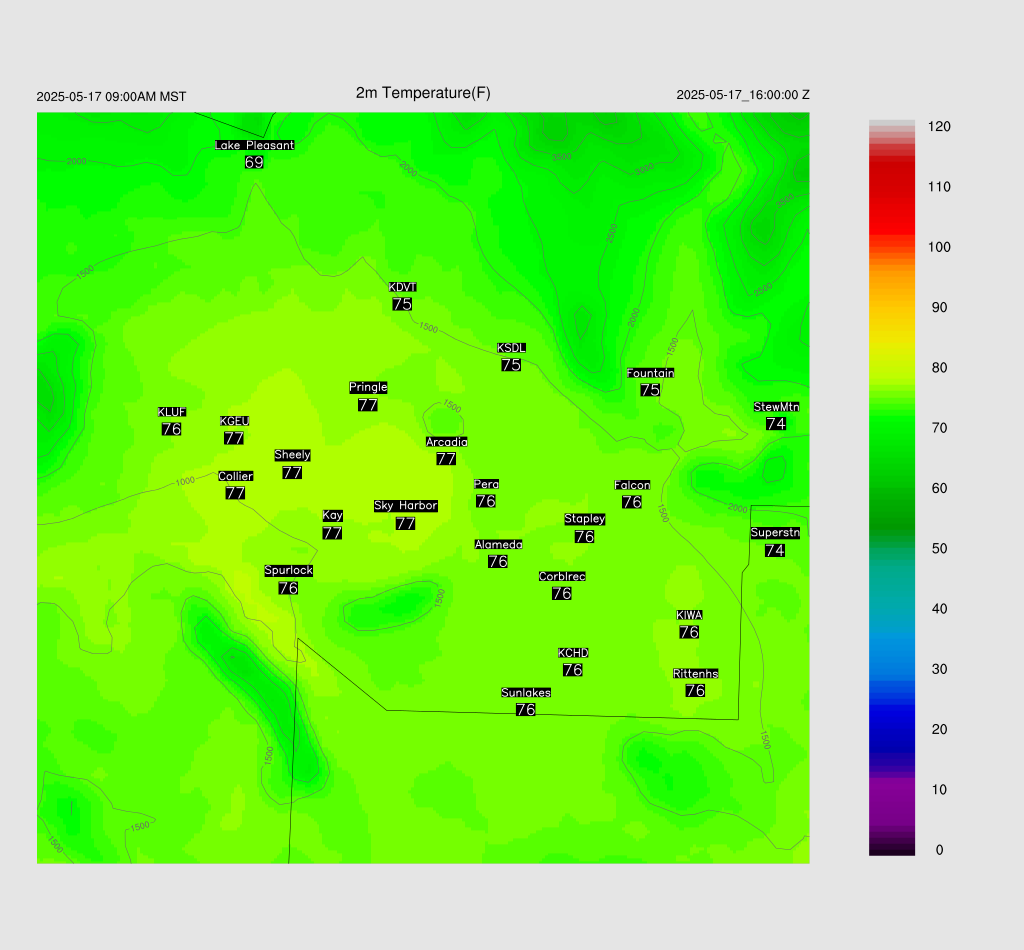This screenshot has height=950, width=1024.
Task: Click the Rittenhs station label
Action: coord(696,674)
